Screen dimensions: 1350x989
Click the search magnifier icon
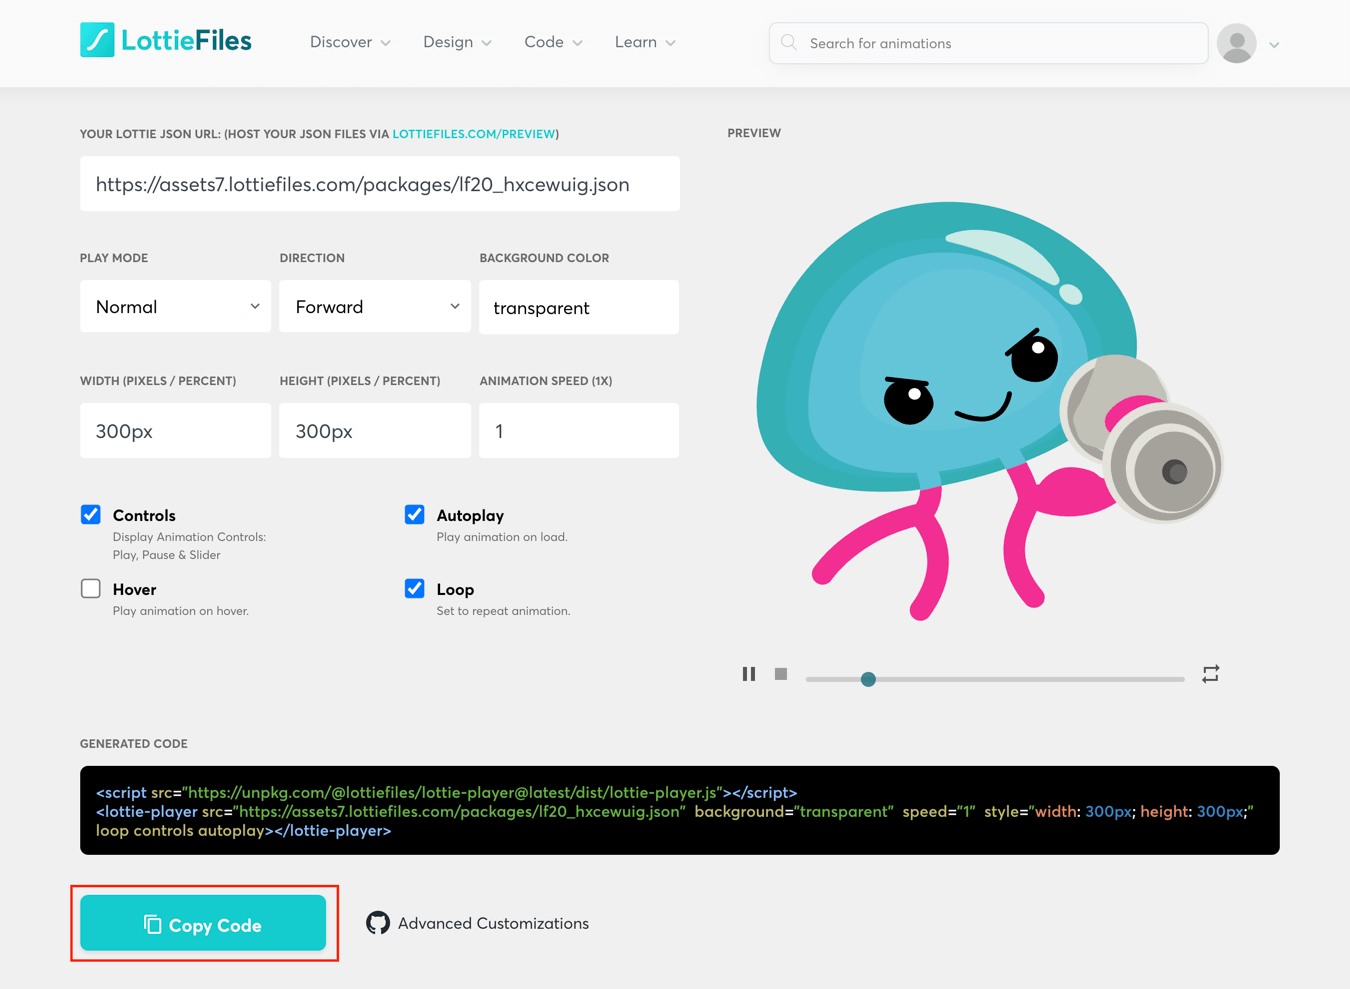coord(789,43)
